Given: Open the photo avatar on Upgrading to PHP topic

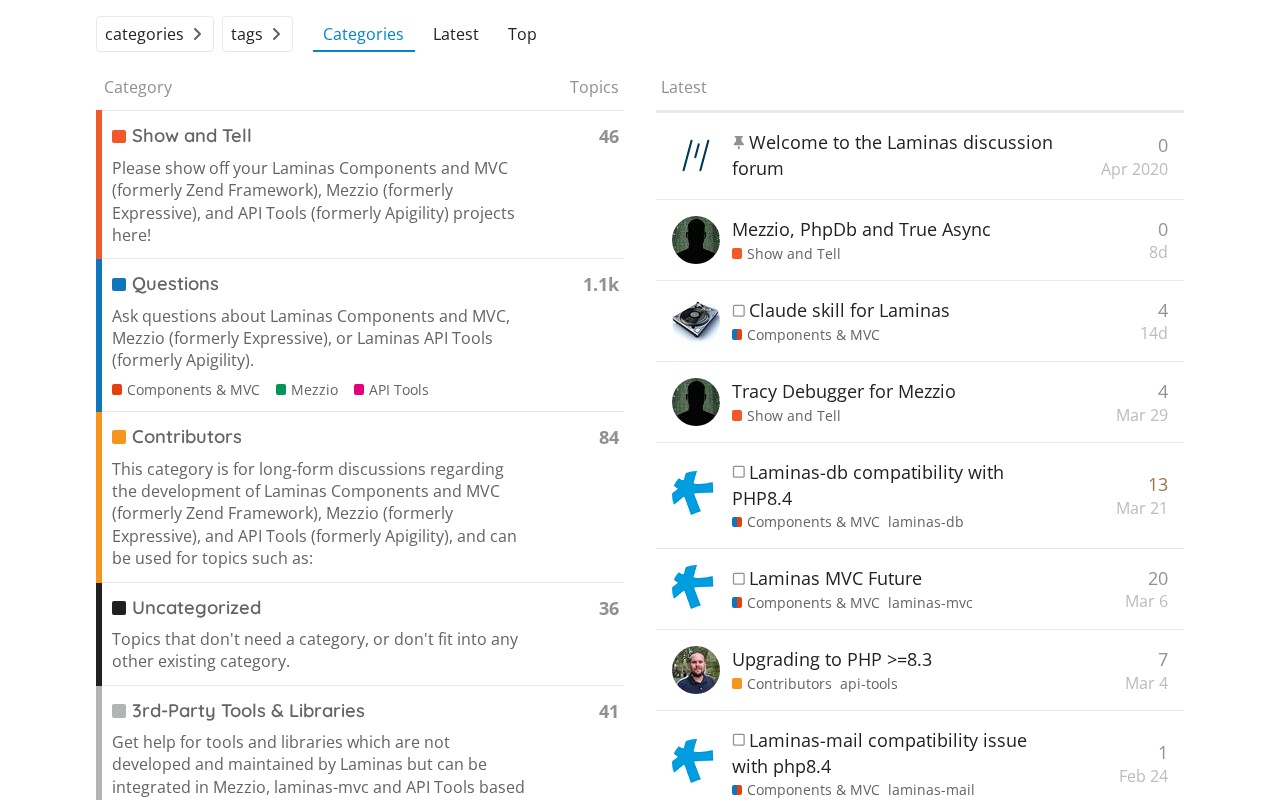Looking at the screenshot, I should 696,670.
